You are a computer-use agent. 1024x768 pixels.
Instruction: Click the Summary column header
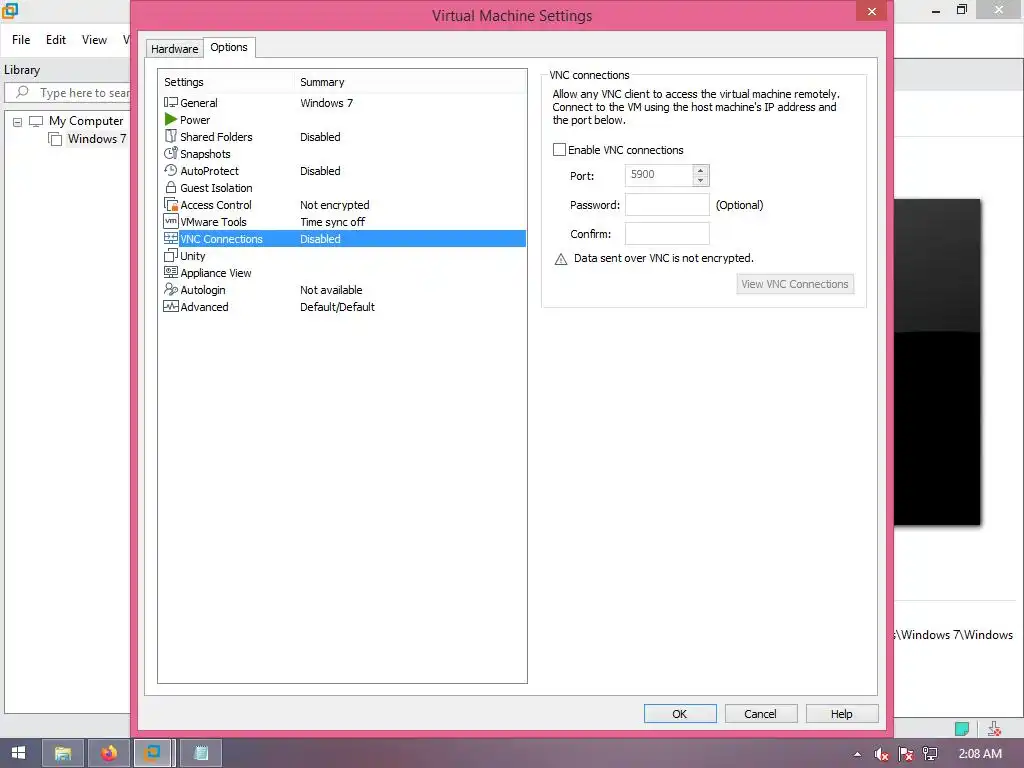pos(410,82)
